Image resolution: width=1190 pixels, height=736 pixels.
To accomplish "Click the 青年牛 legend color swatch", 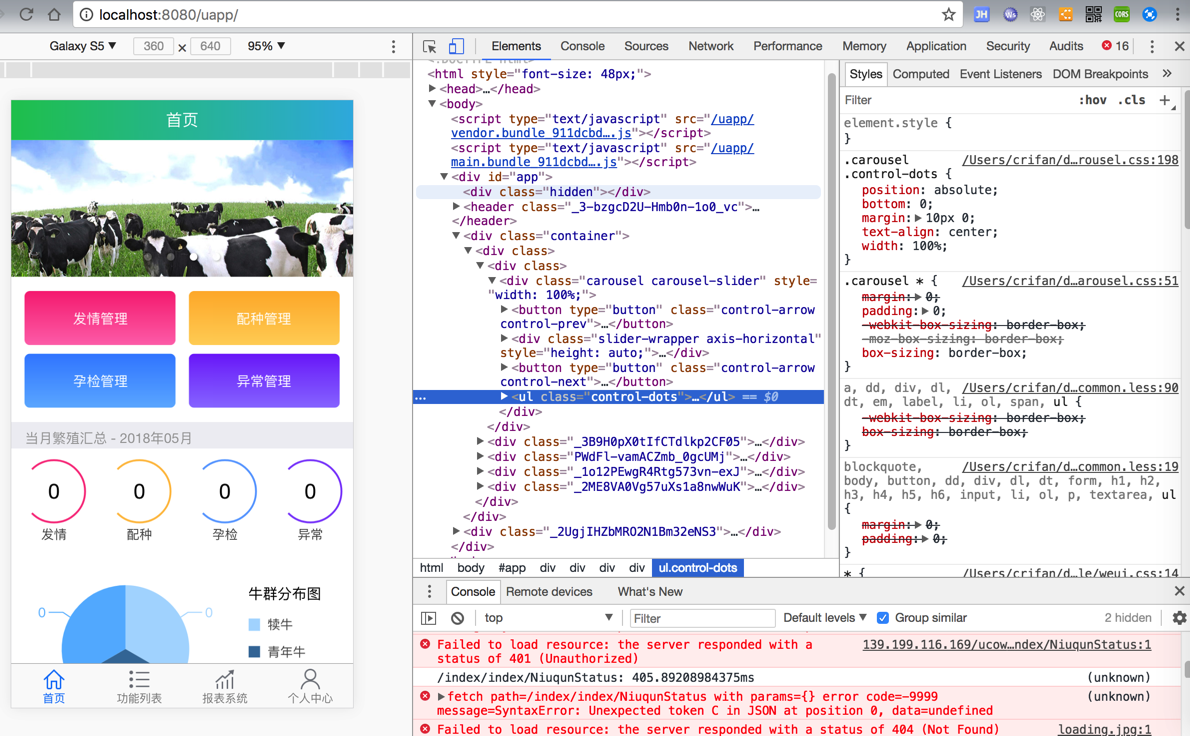I will [254, 652].
